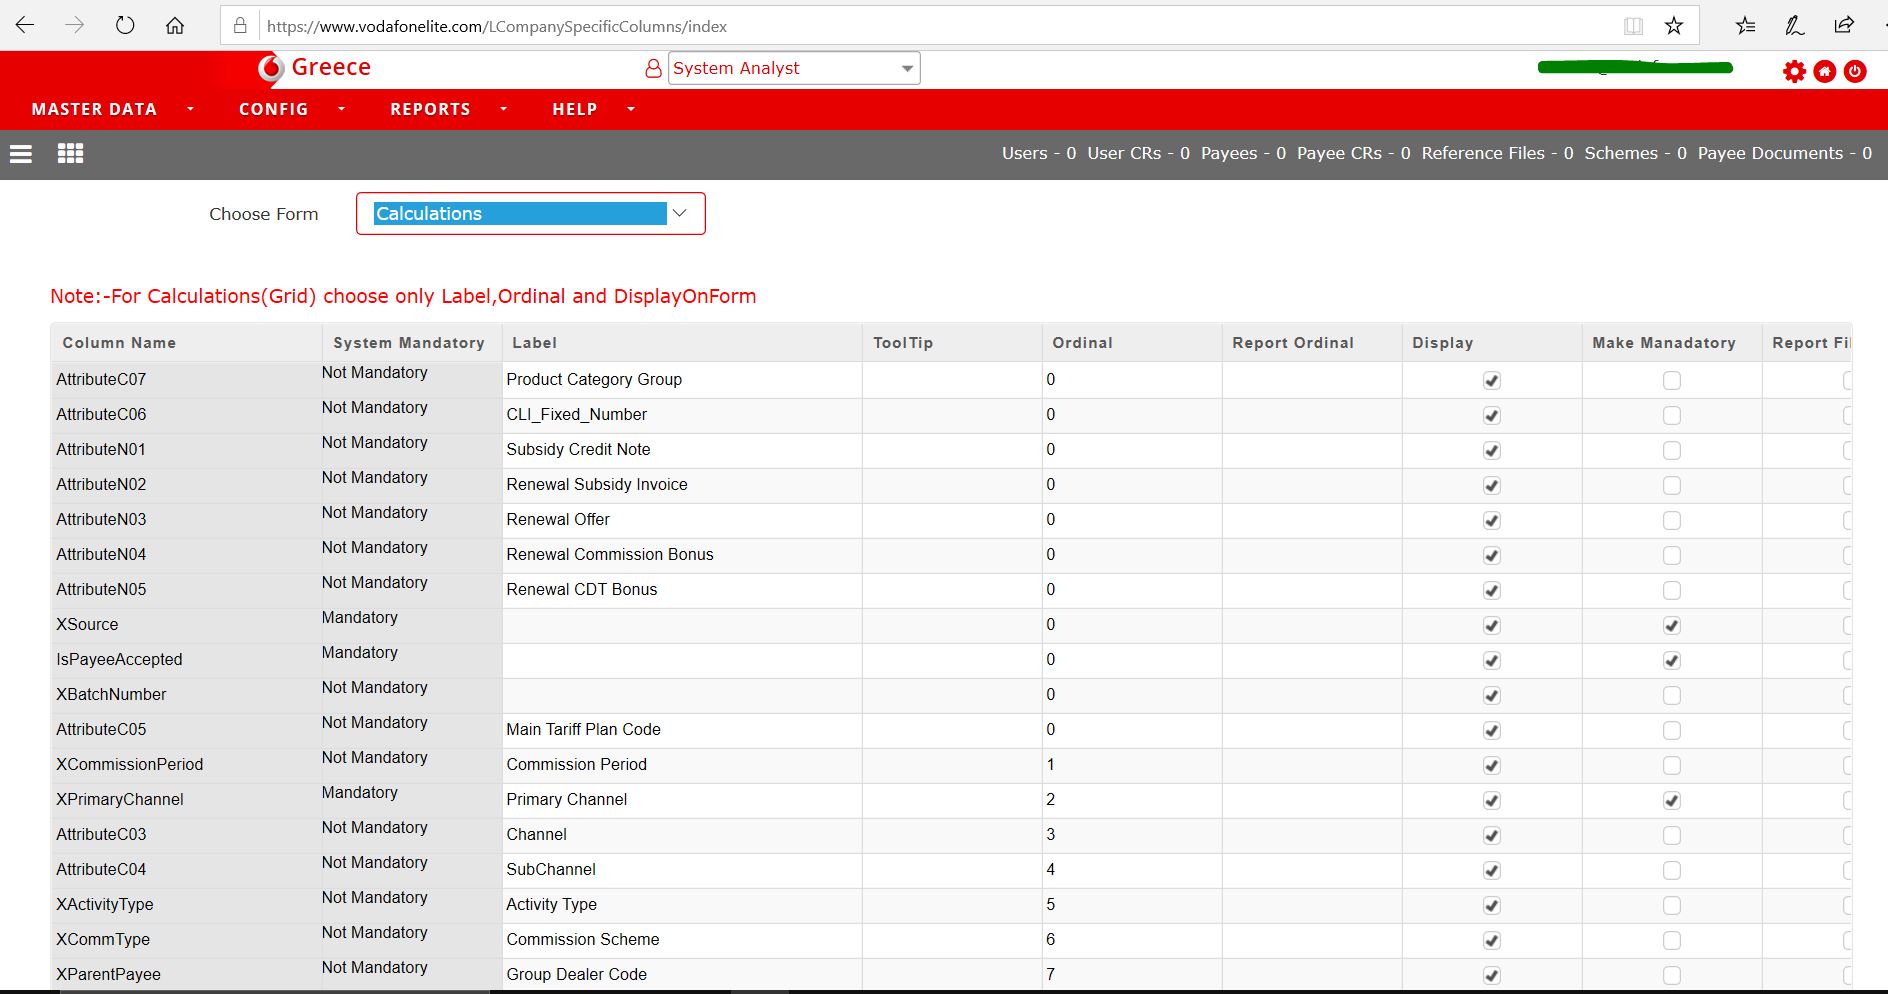Open the grid apps icon
The width and height of the screenshot is (1888, 994).
coord(70,153)
